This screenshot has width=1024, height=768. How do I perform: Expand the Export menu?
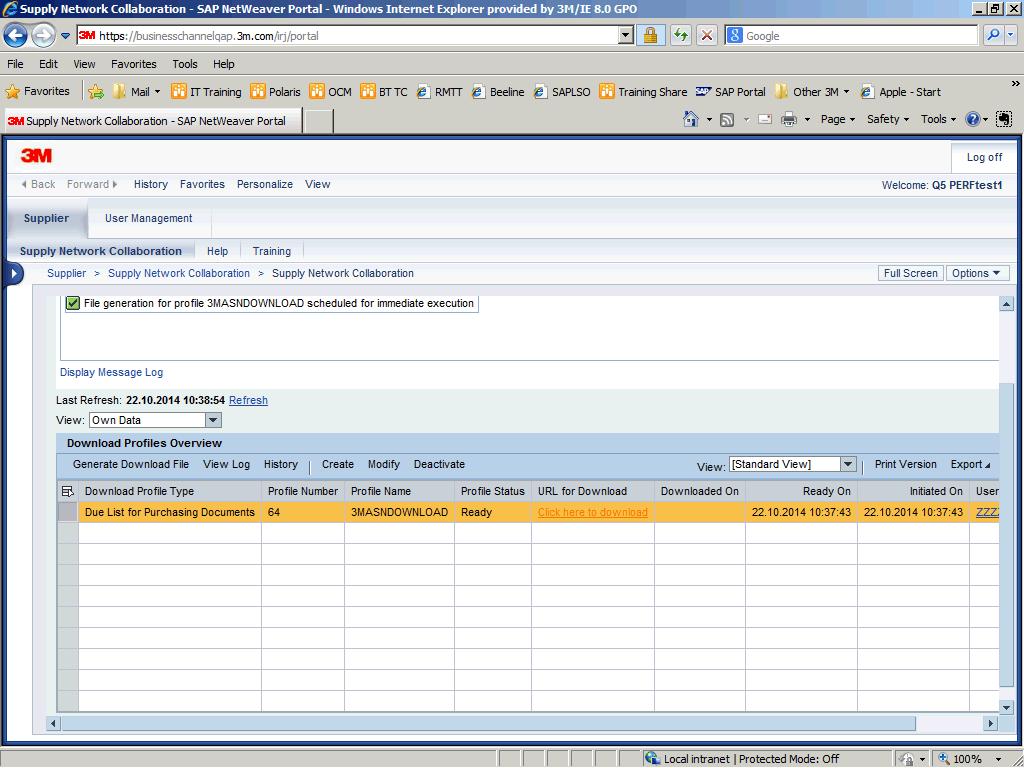(x=970, y=464)
